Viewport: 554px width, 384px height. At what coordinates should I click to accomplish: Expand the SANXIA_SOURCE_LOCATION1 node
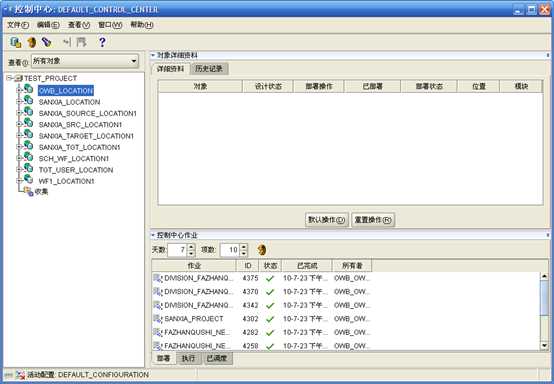pyautogui.click(x=19, y=113)
